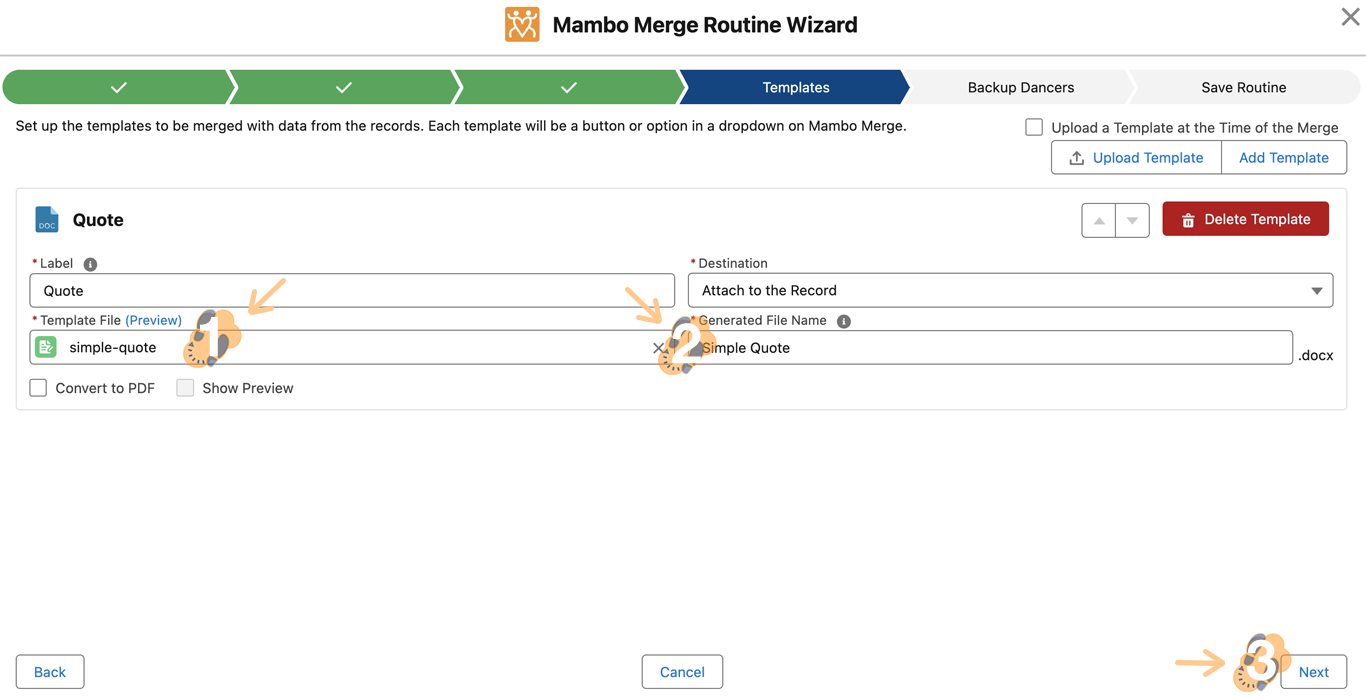Clear the simple-quote template file selection
Image resolution: width=1366 pixels, height=698 pixels.
coord(657,348)
